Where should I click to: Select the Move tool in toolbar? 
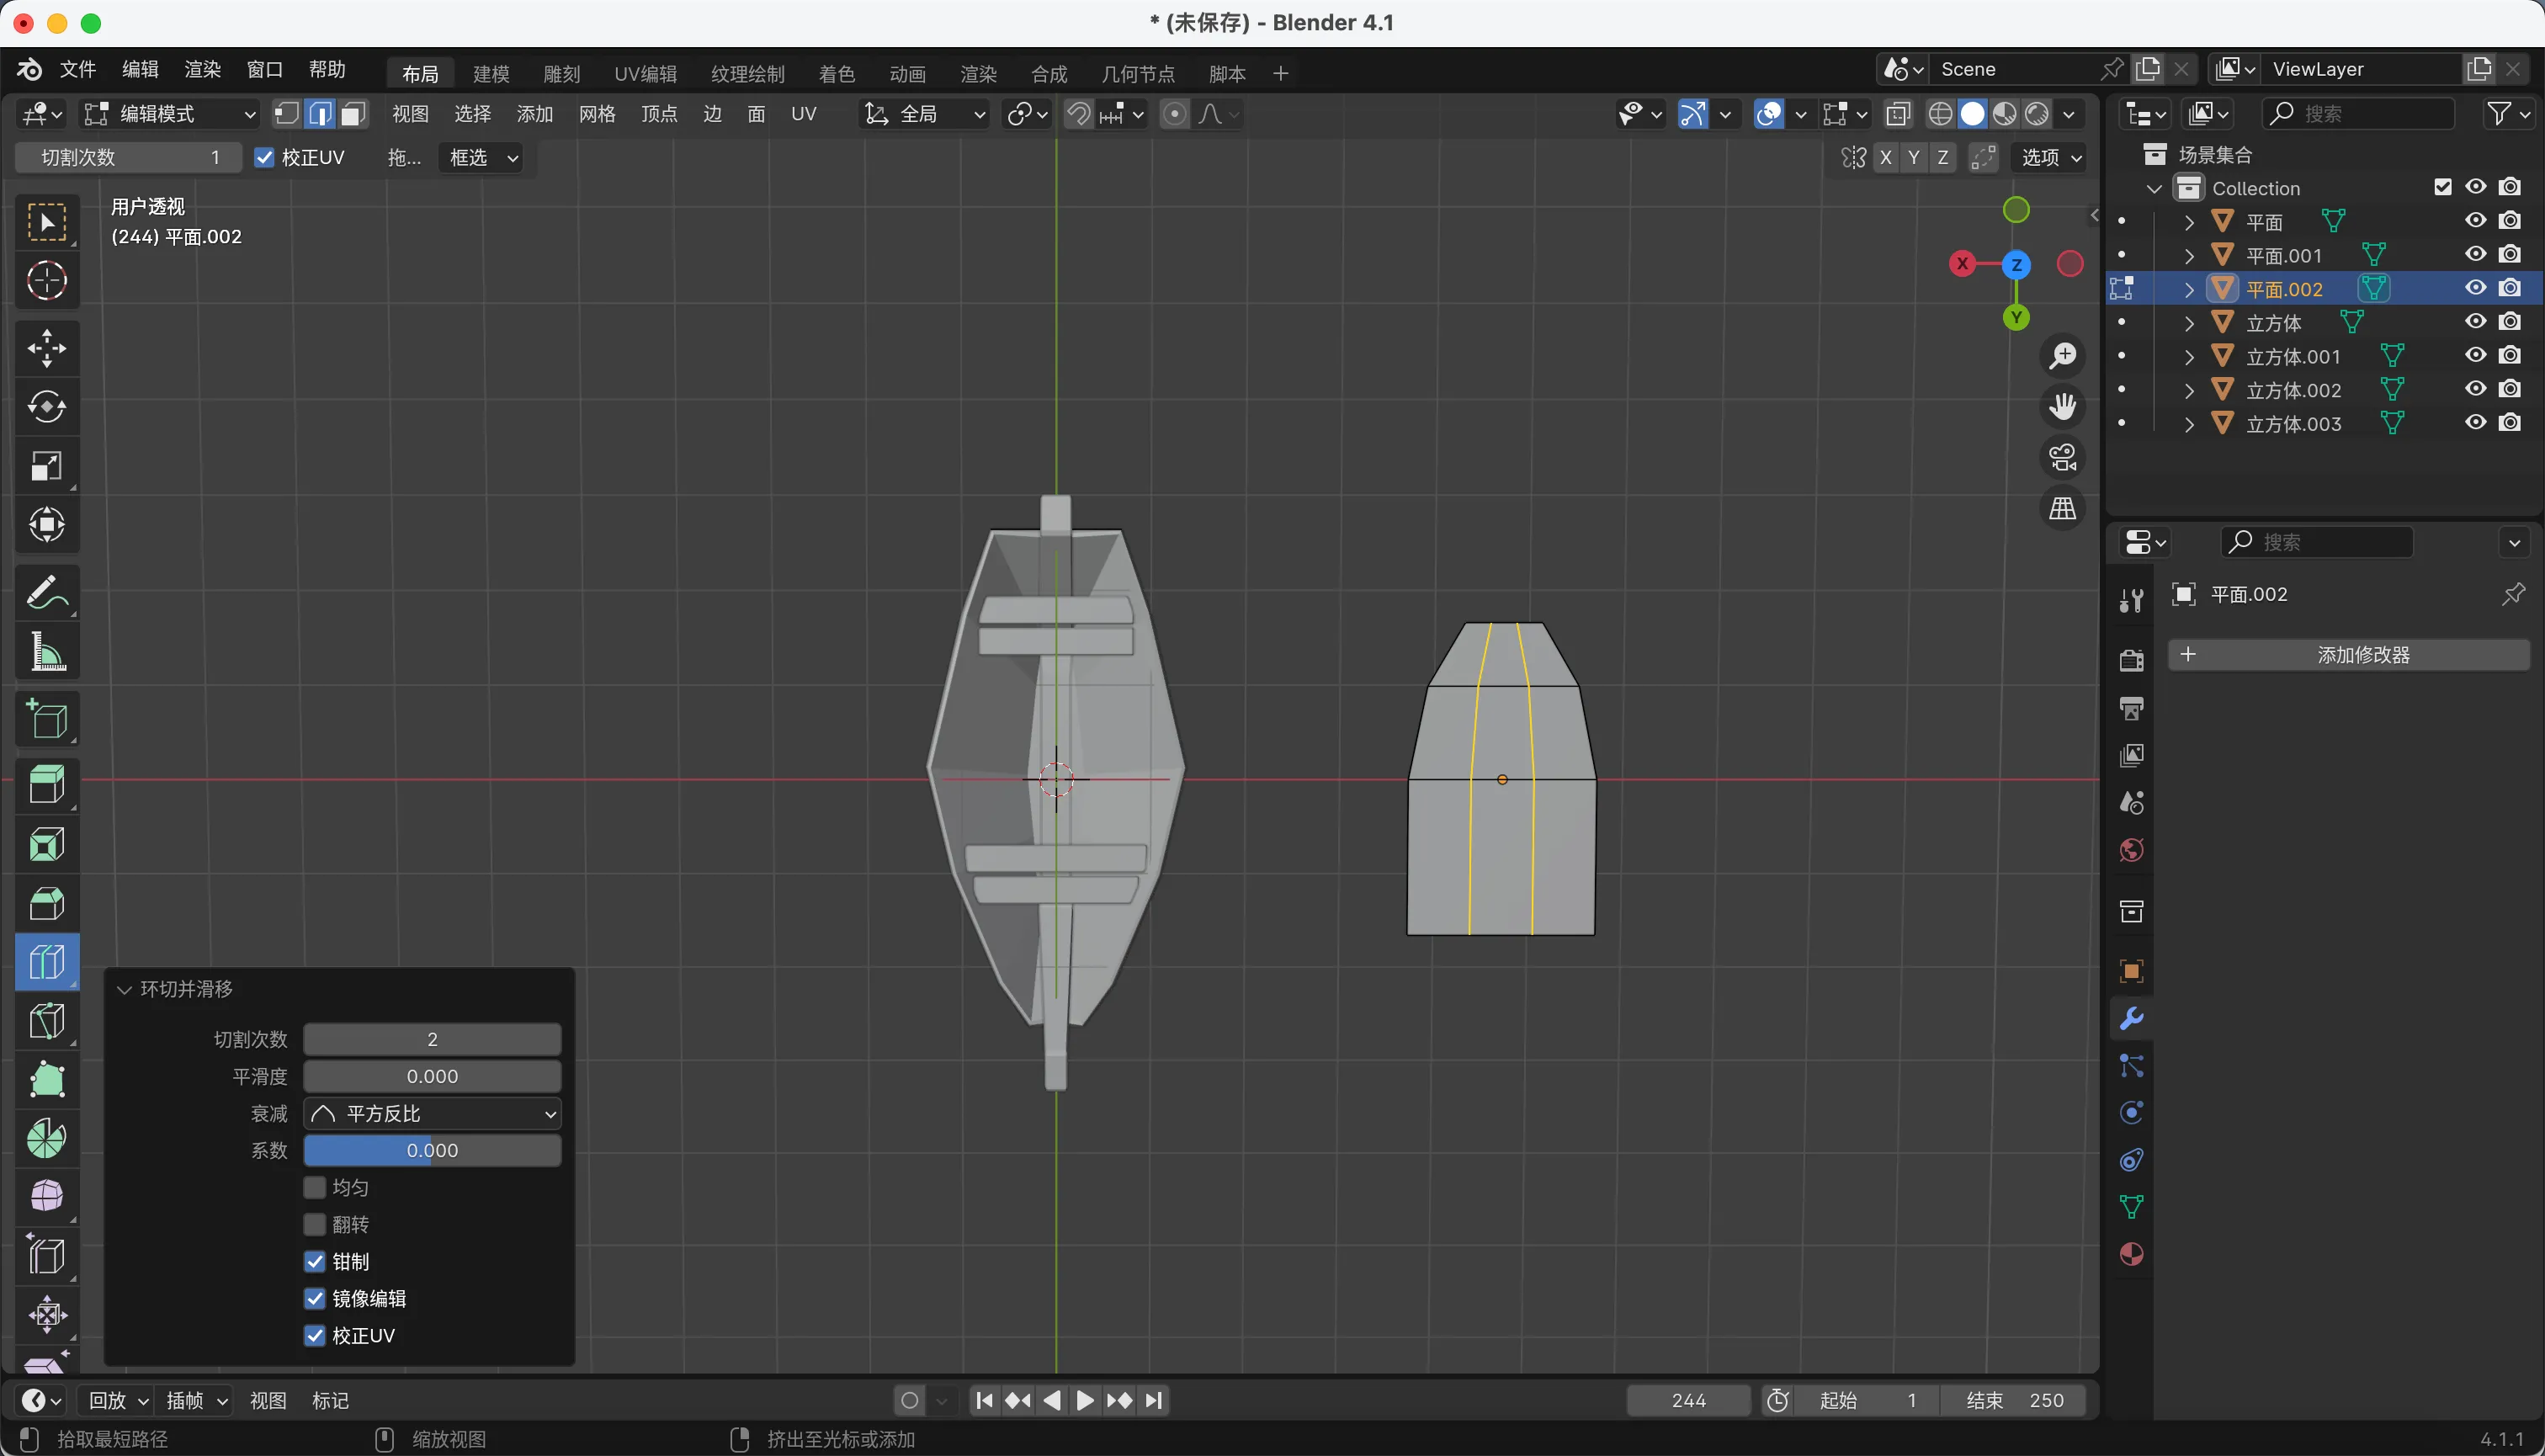47,348
